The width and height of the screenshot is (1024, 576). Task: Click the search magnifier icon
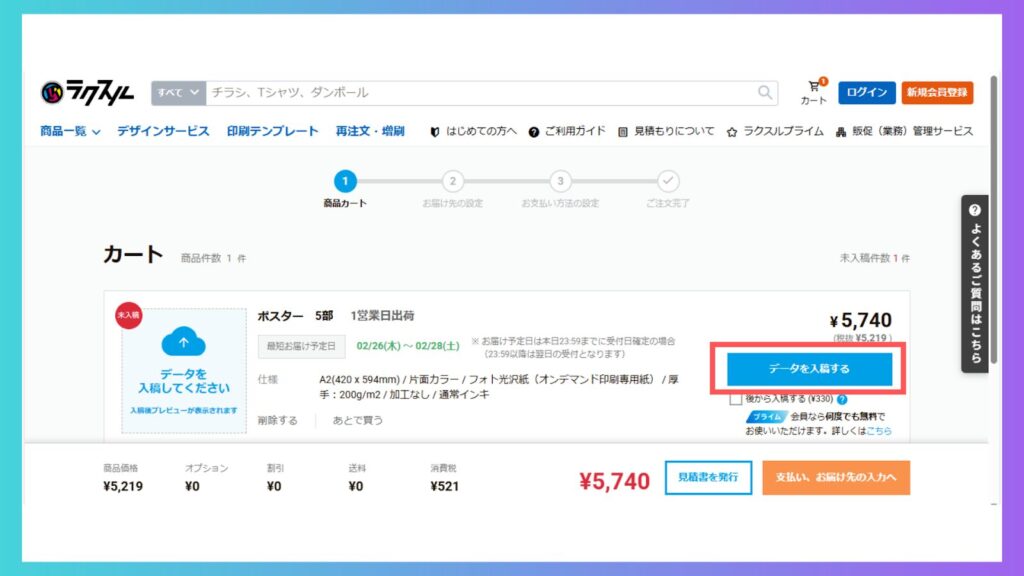coord(766,93)
